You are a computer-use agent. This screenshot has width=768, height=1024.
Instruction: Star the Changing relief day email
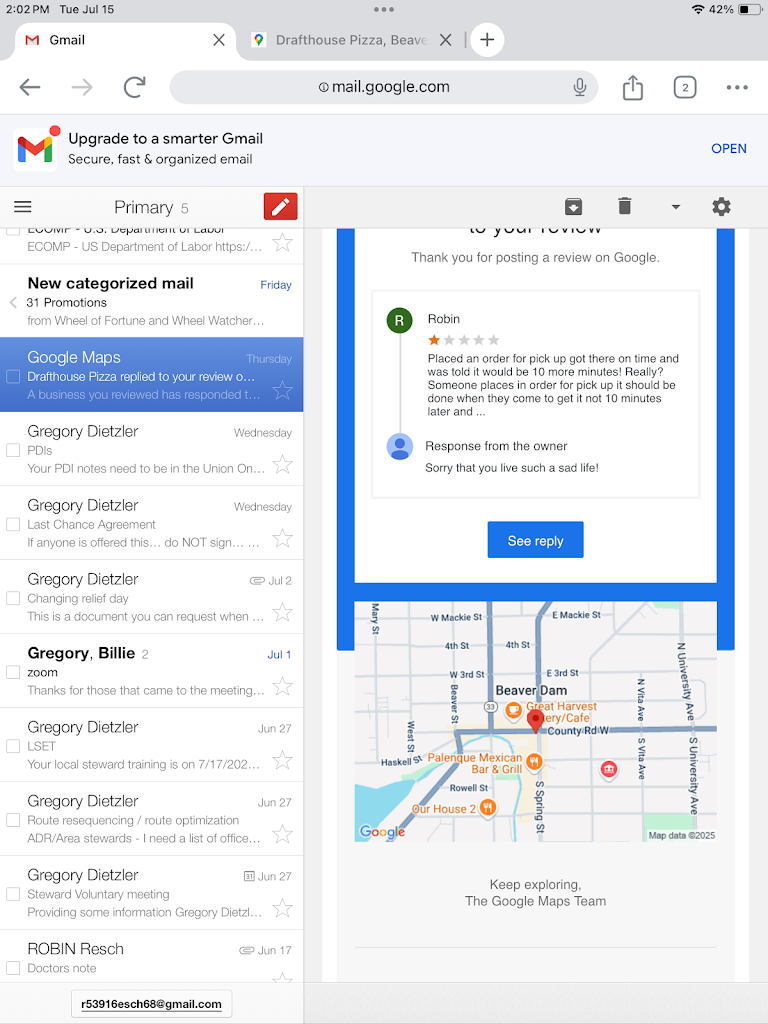(x=282, y=612)
